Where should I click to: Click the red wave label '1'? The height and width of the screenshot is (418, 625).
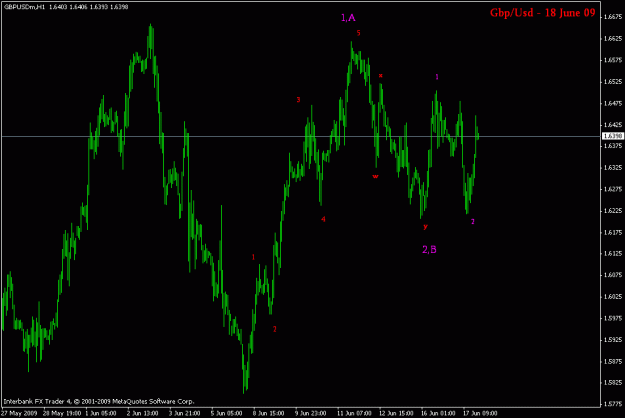pyautogui.click(x=253, y=257)
